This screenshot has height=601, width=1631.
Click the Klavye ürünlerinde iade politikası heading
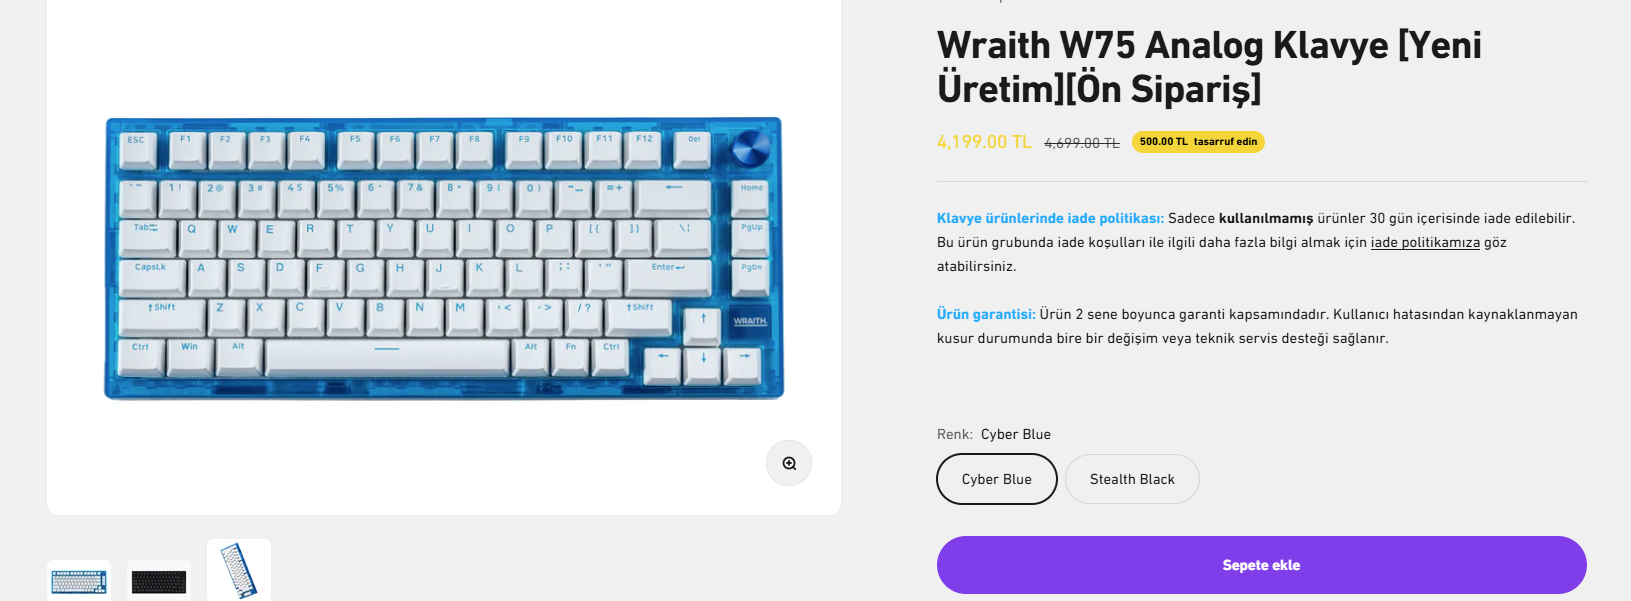tap(1050, 218)
